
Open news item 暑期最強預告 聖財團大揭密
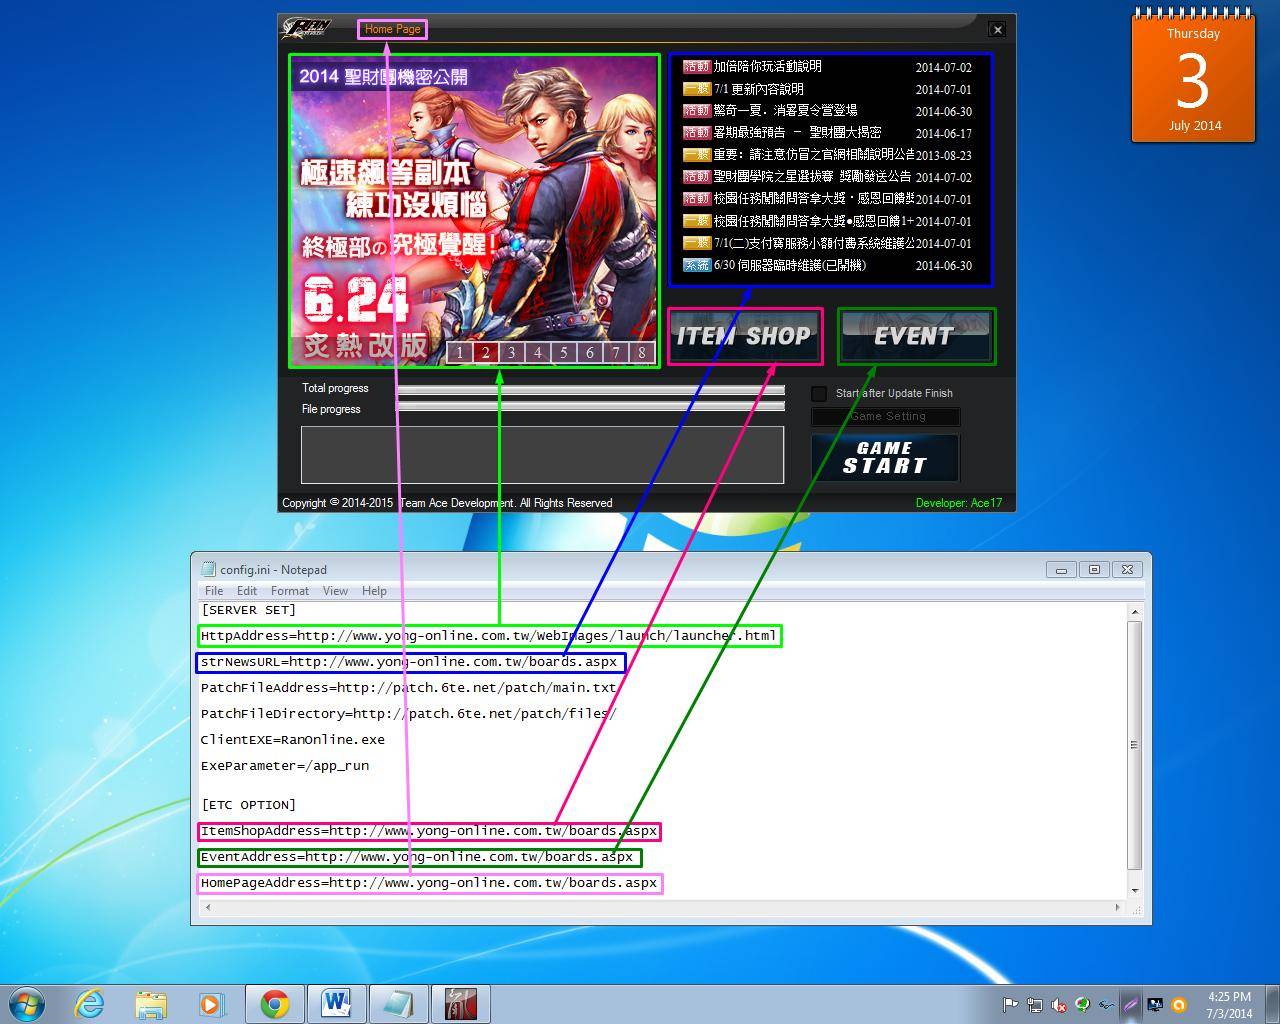pyautogui.click(x=797, y=133)
